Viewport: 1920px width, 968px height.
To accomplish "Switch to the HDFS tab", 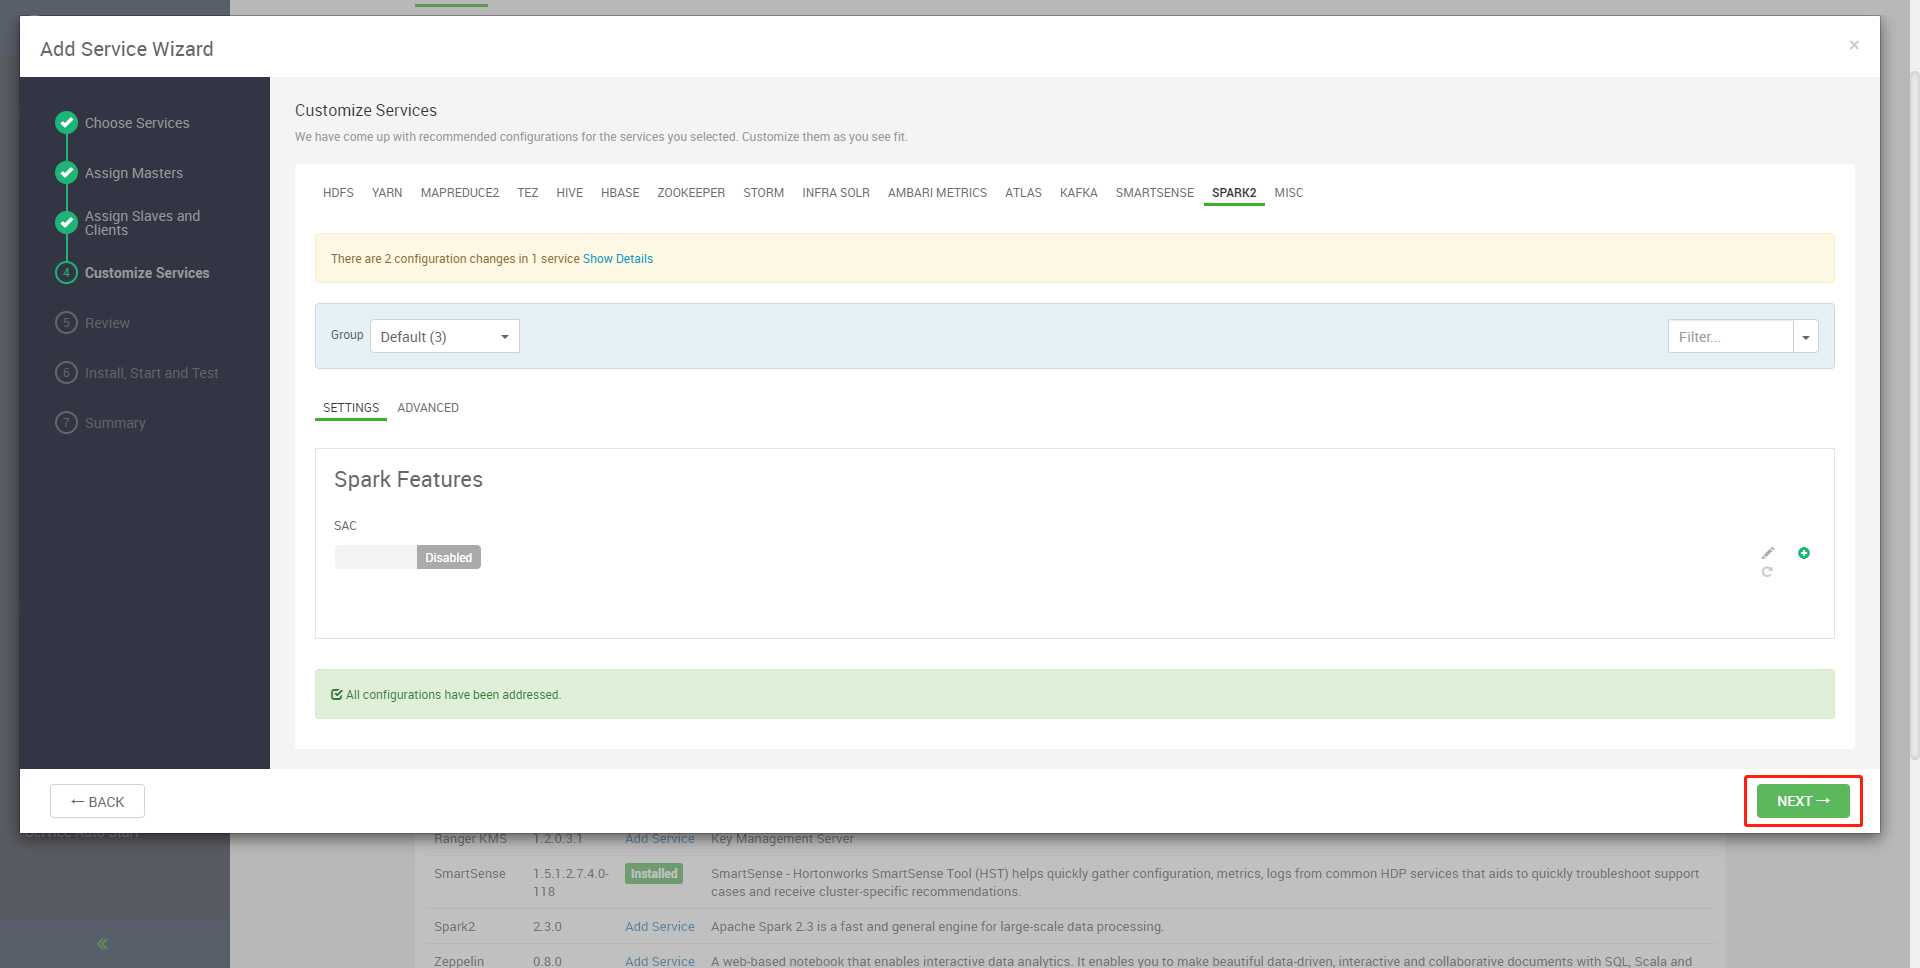I will (338, 193).
